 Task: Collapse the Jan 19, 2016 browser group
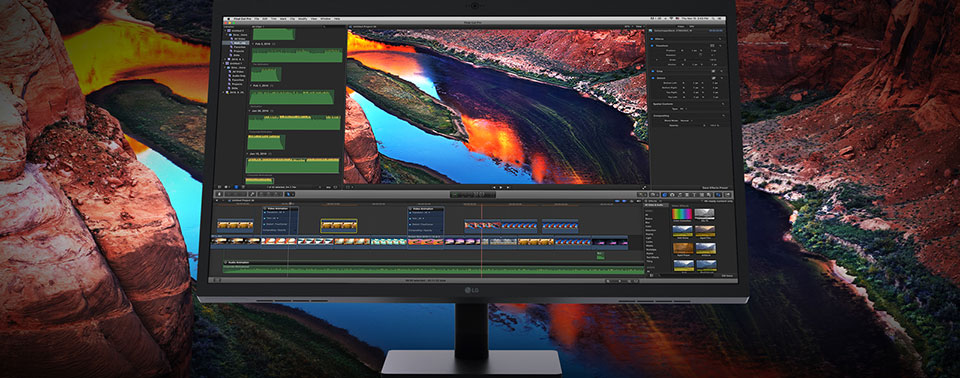pos(247,153)
